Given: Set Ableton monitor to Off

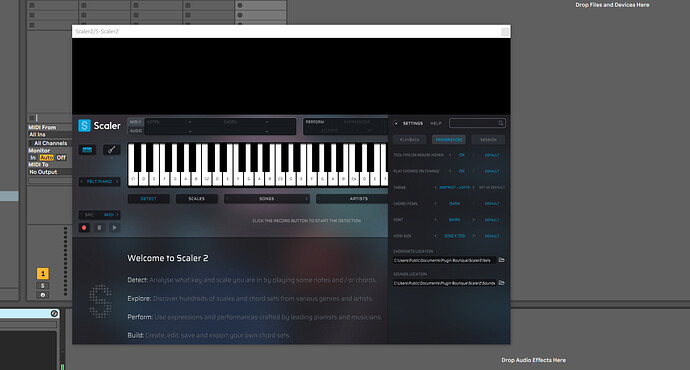Looking at the screenshot, I should [61, 158].
